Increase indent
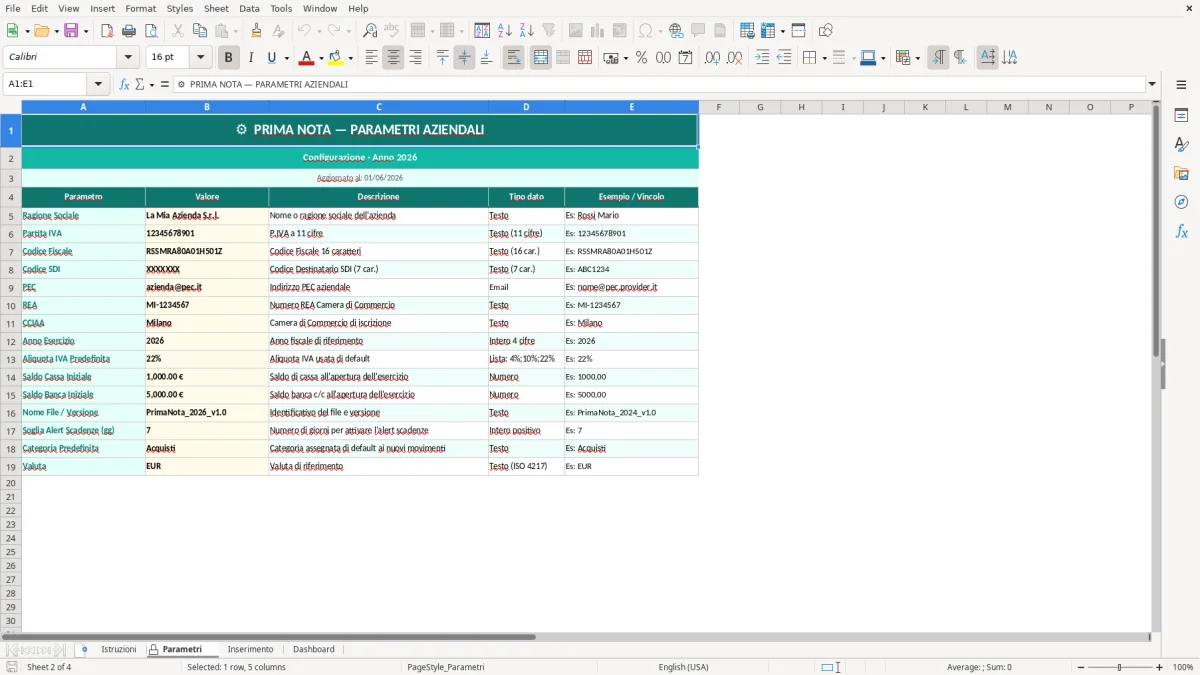Viewport: 1200px width, 675px height. click(762, 58)
